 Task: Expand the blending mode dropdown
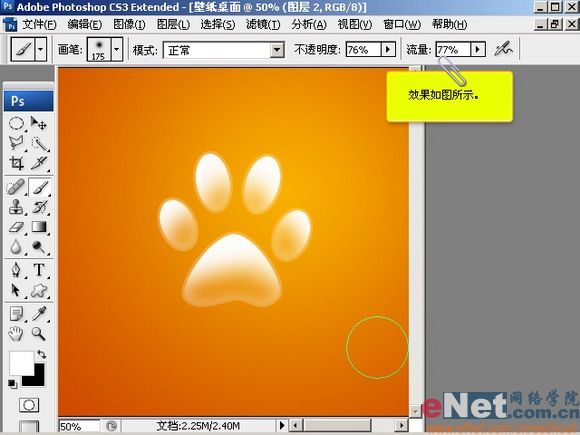[277, 50]
